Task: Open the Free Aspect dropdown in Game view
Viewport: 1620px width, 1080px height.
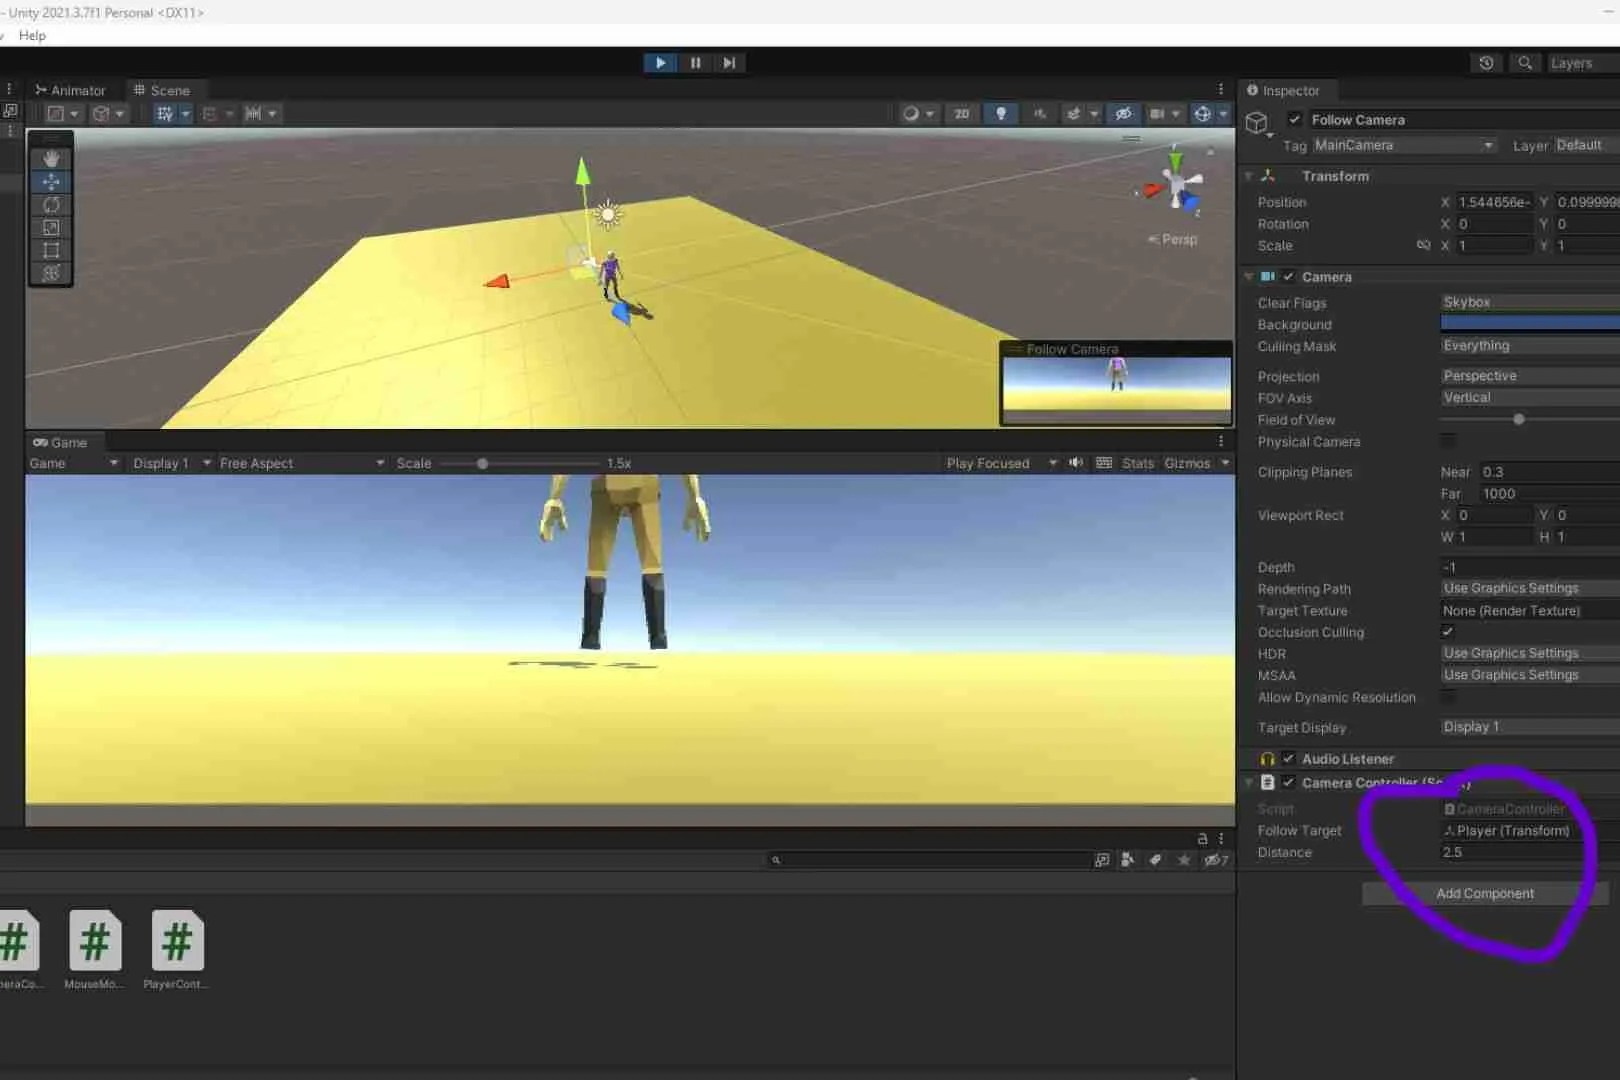Action: [295, 462]
